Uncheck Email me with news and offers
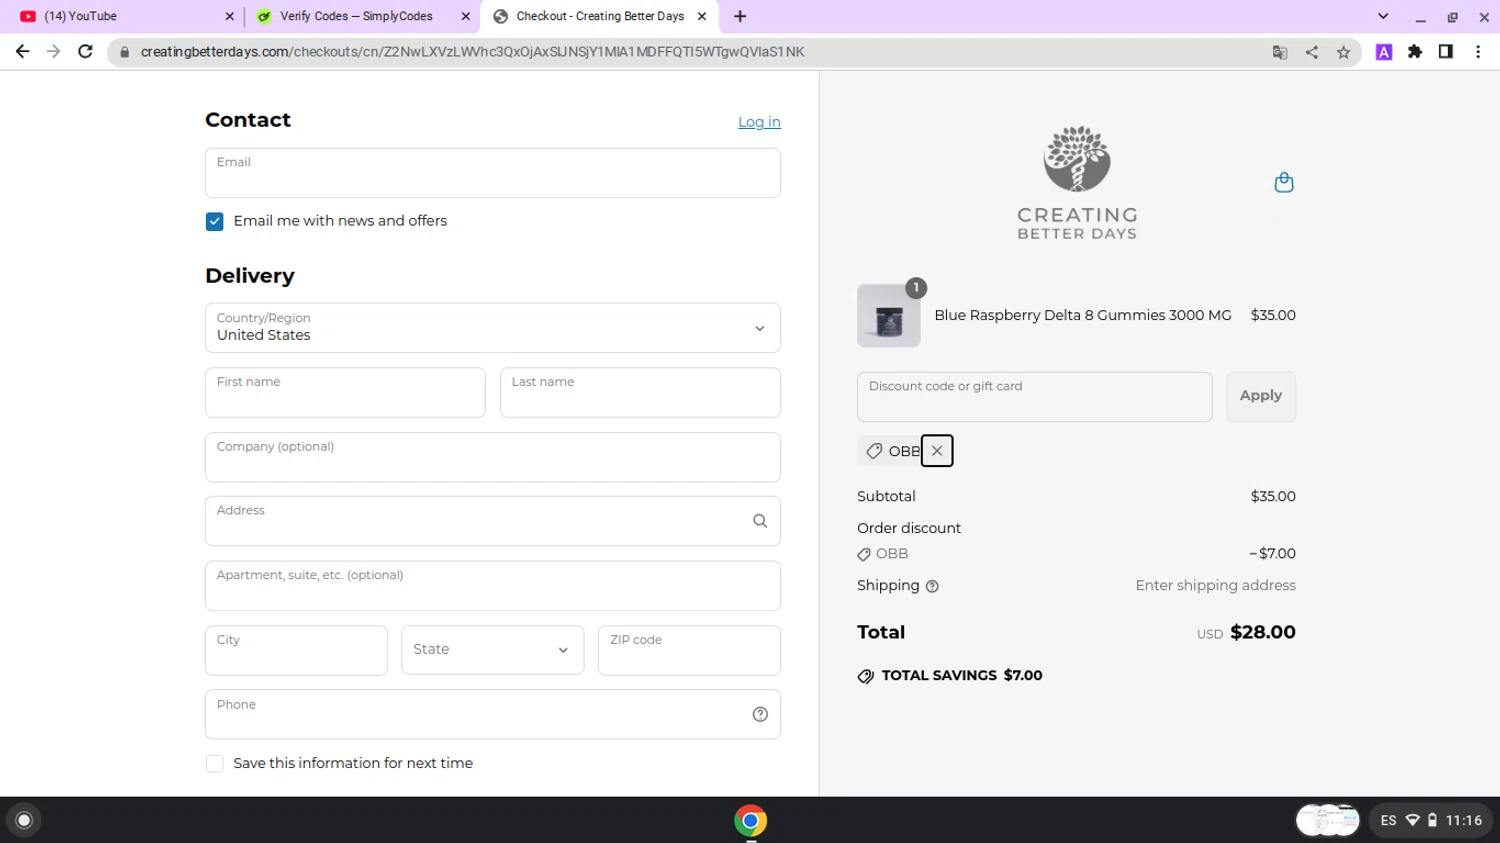 pos(214,221)
